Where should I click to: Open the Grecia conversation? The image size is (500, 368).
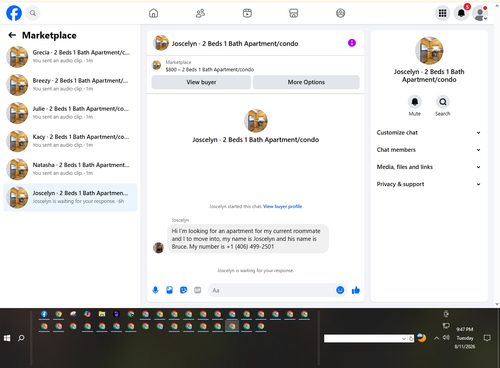70,56
